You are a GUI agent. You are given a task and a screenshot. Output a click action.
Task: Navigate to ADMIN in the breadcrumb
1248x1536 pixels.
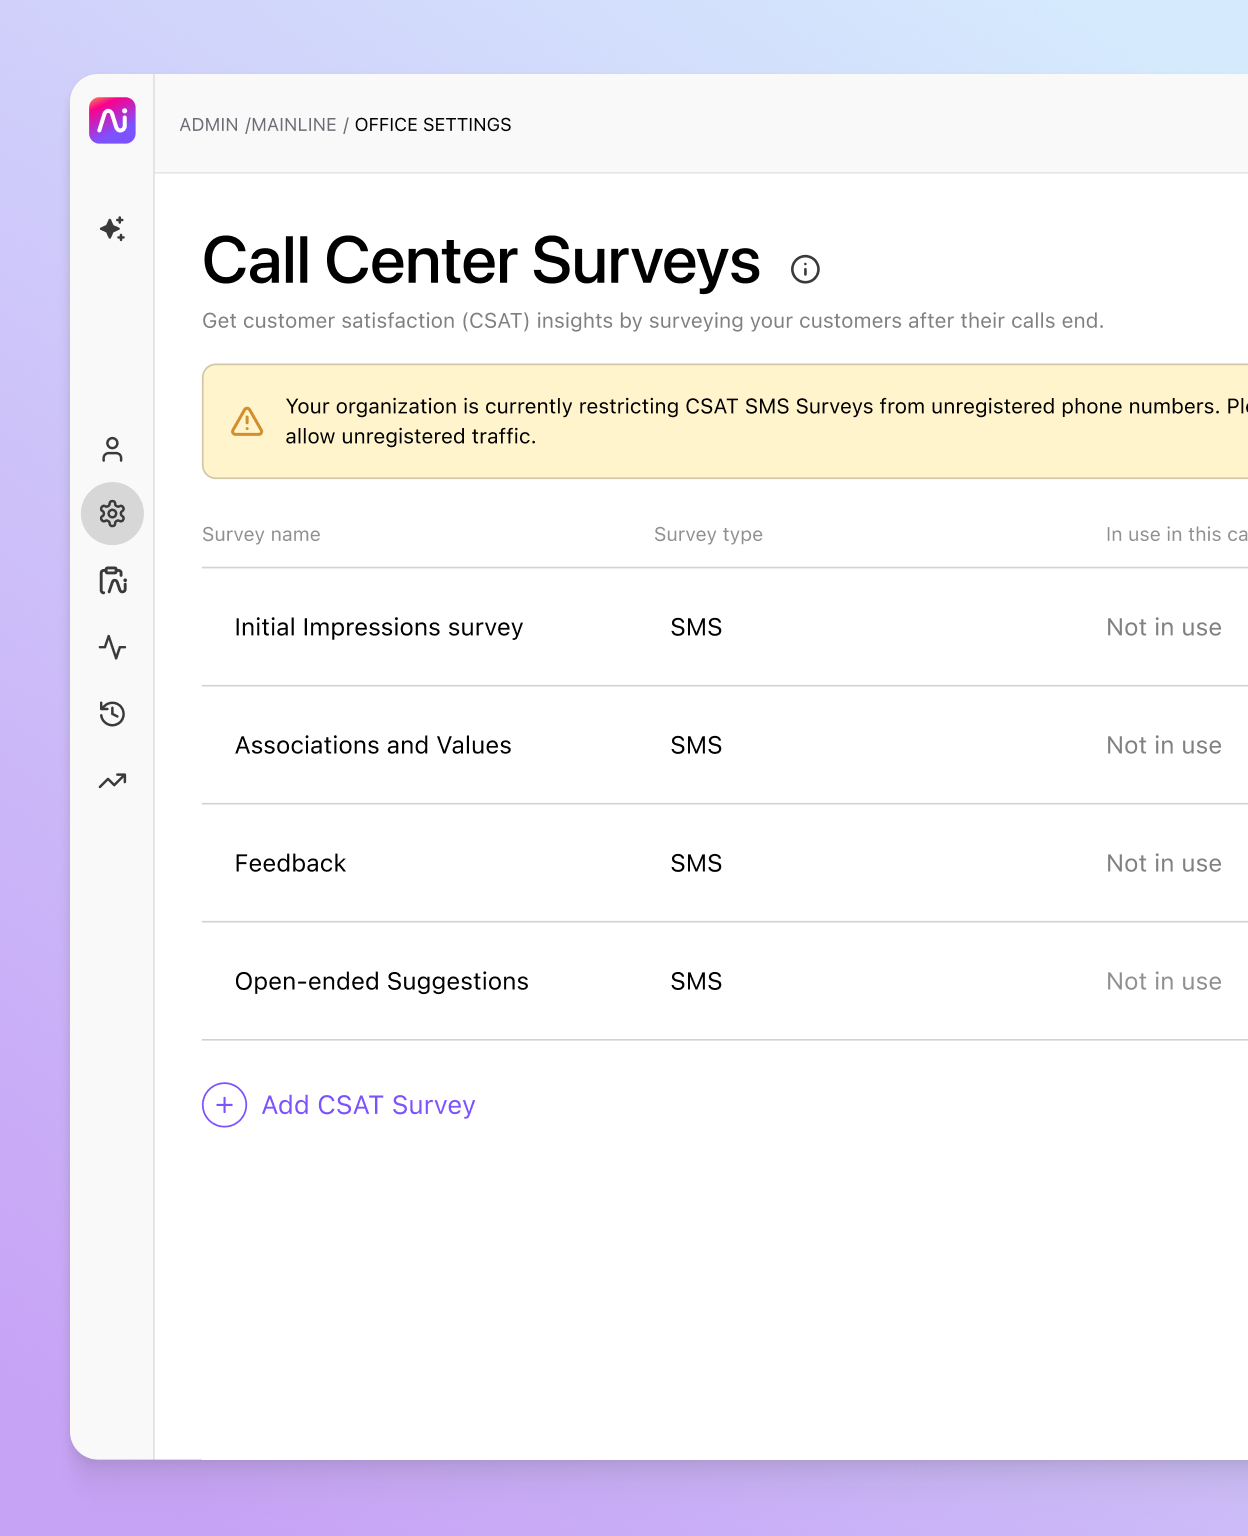210,124
